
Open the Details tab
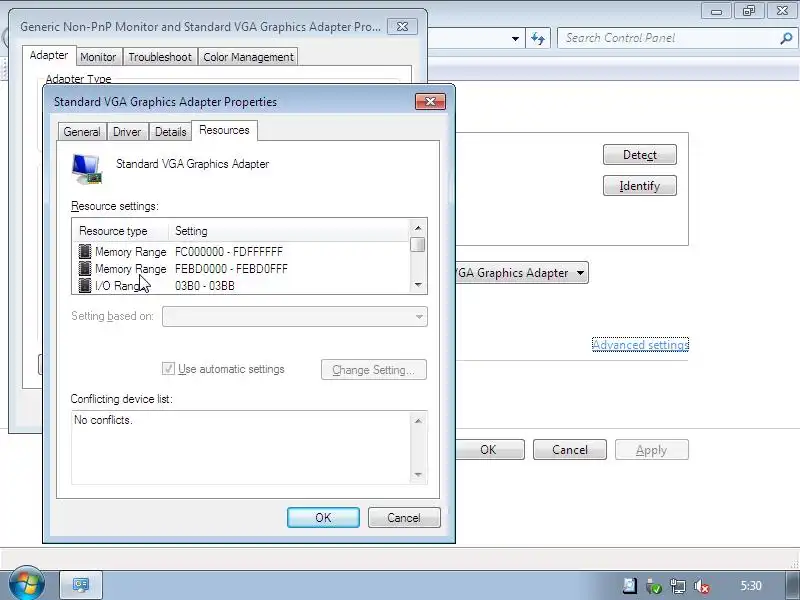tap(170, 132)
